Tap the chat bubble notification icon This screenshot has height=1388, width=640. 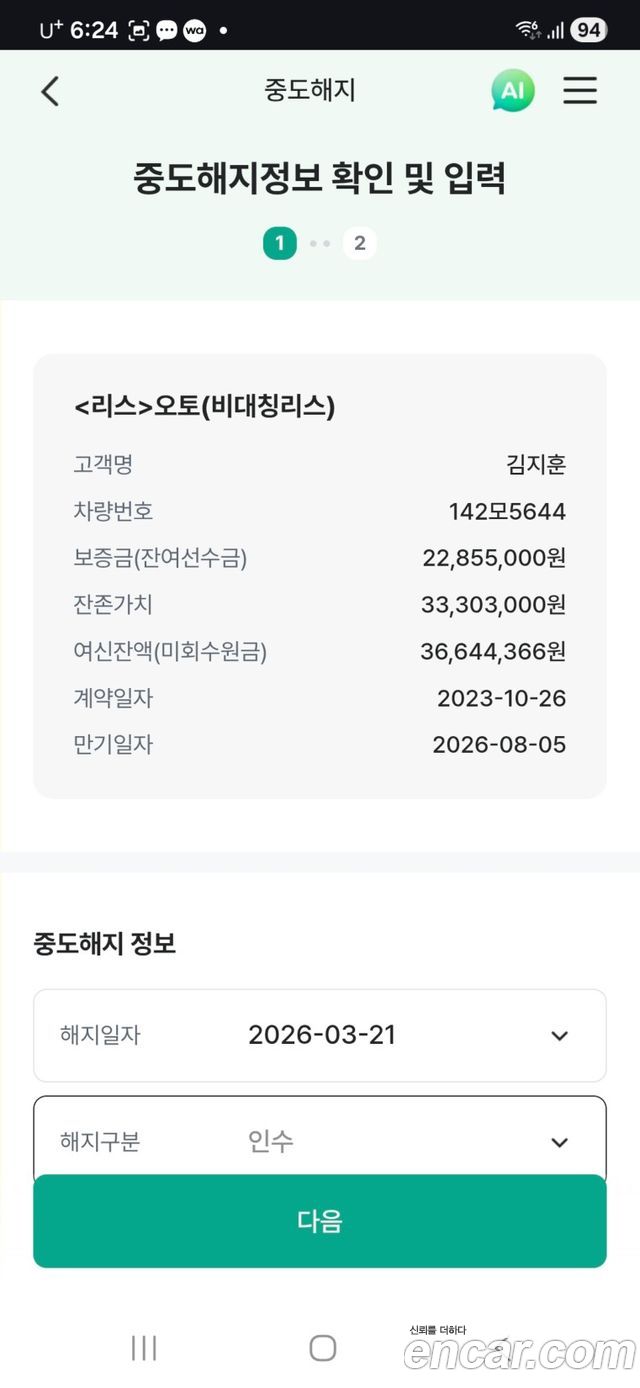point(166,31)
